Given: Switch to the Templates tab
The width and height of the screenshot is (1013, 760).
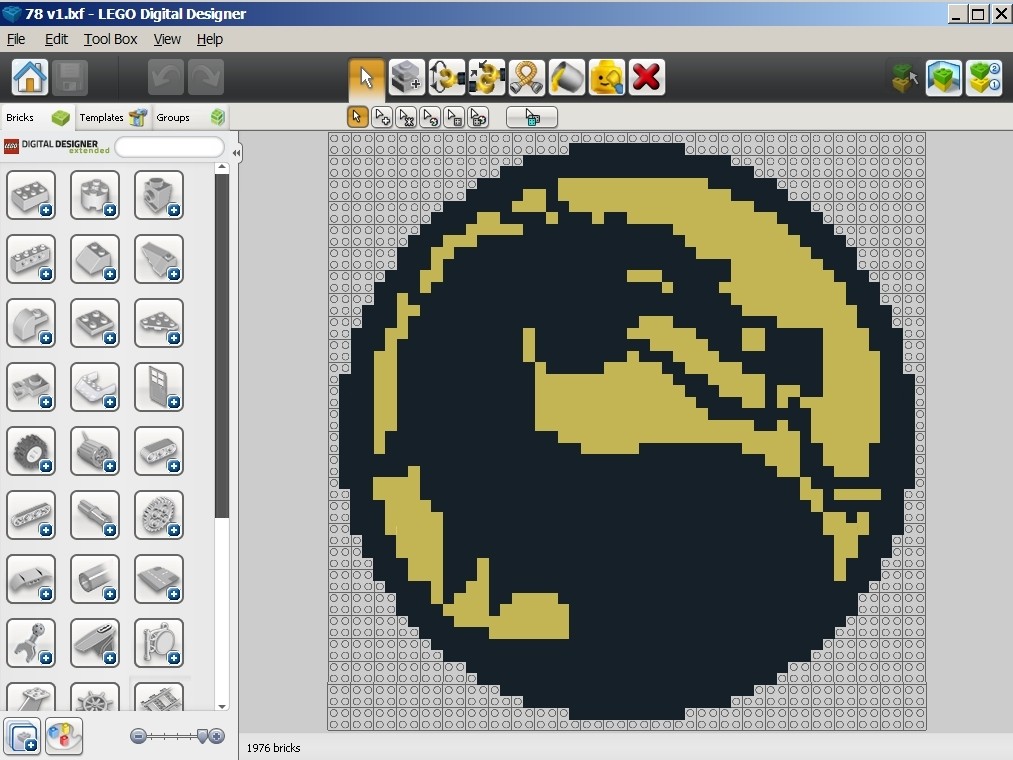Looking at the screenshot, I should pyautogui.click(x=113, y=117).
